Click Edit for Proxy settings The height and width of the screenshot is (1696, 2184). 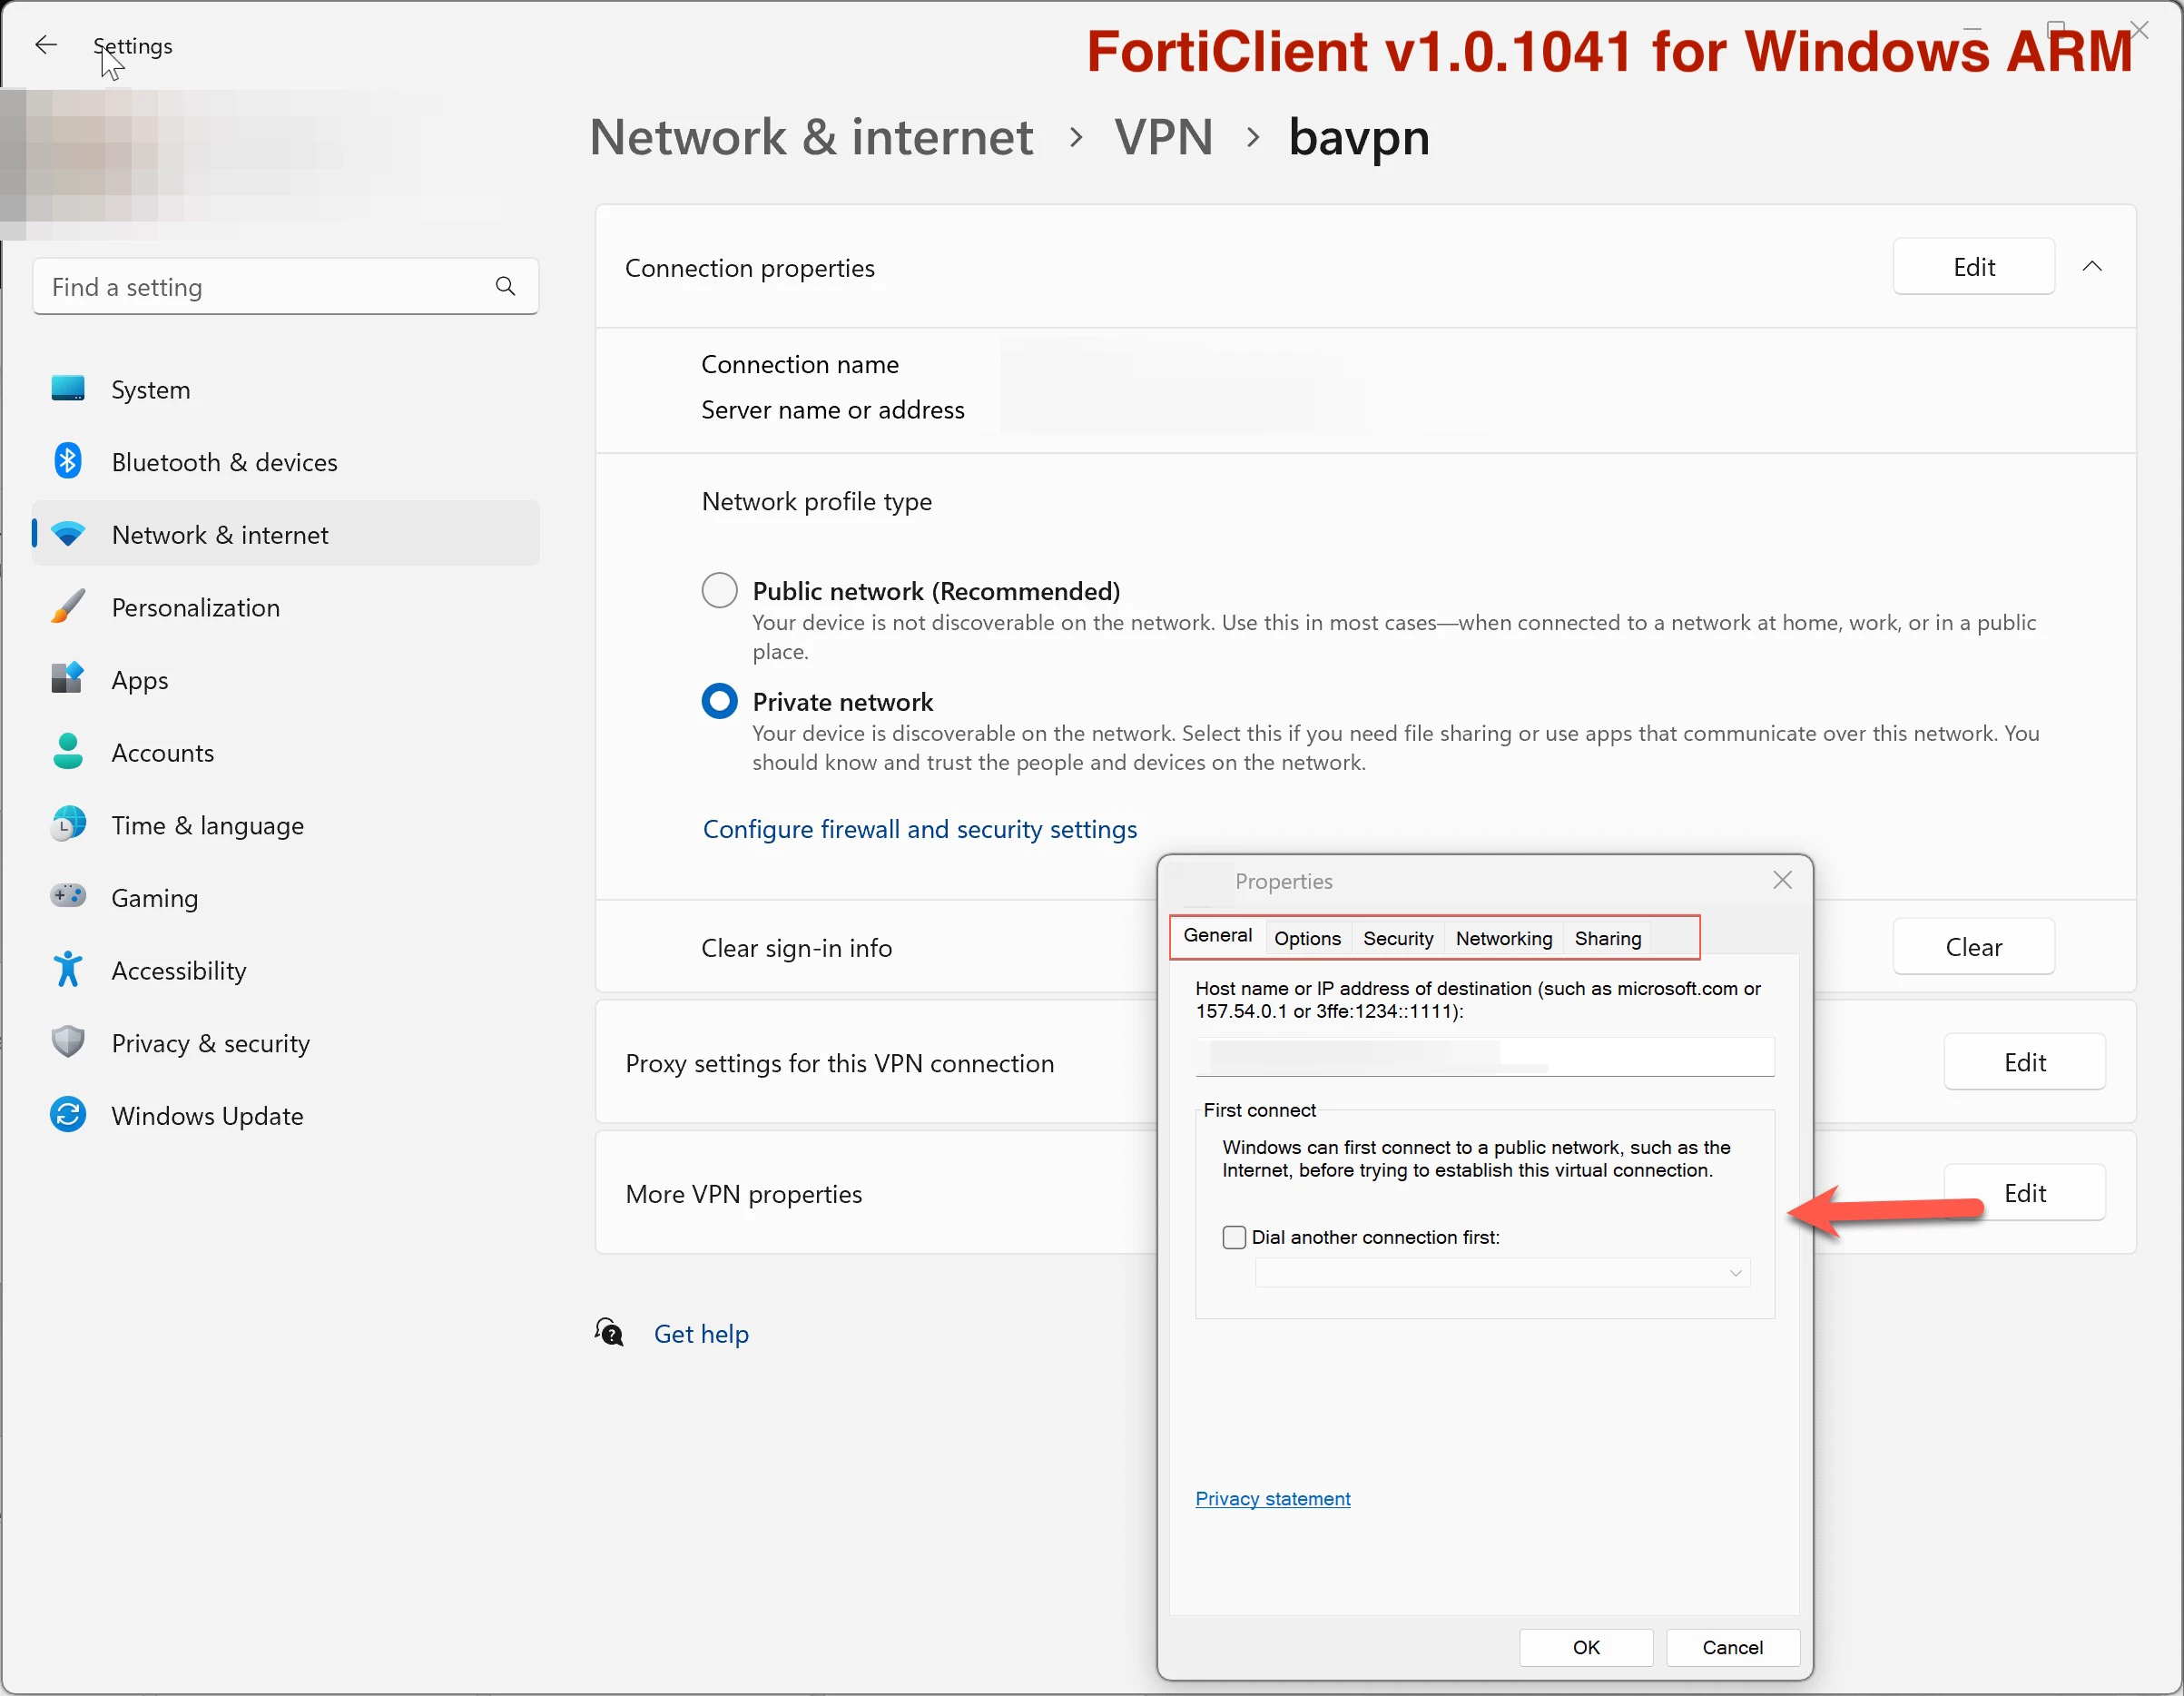tap(2025, 1062)
